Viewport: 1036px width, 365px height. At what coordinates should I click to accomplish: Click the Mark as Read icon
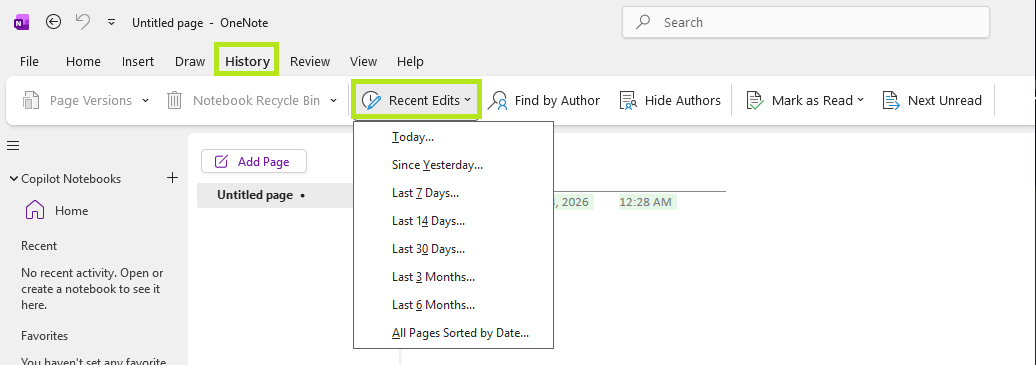(755, 101)
